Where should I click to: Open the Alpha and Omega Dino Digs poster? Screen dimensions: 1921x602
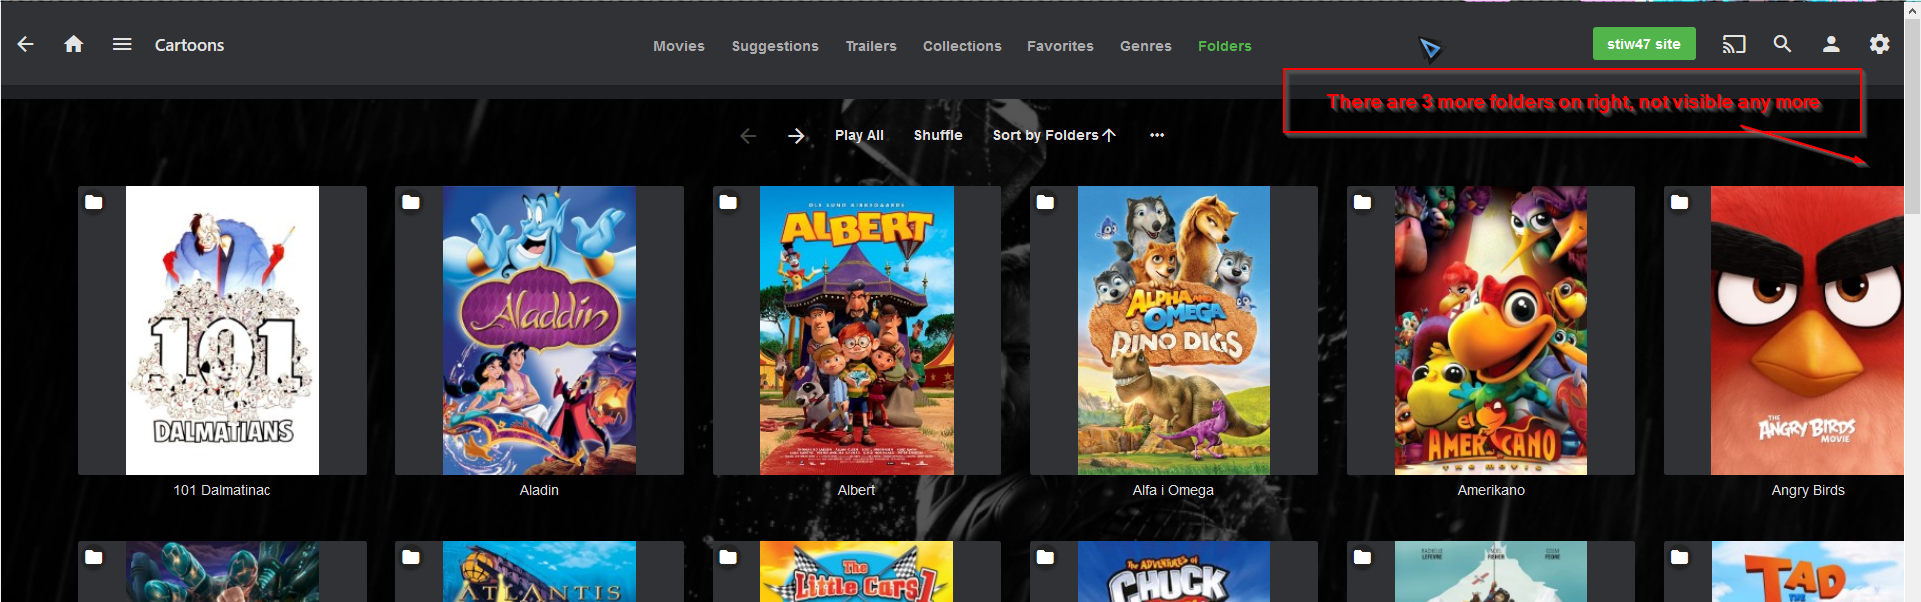click(1174, 330)
